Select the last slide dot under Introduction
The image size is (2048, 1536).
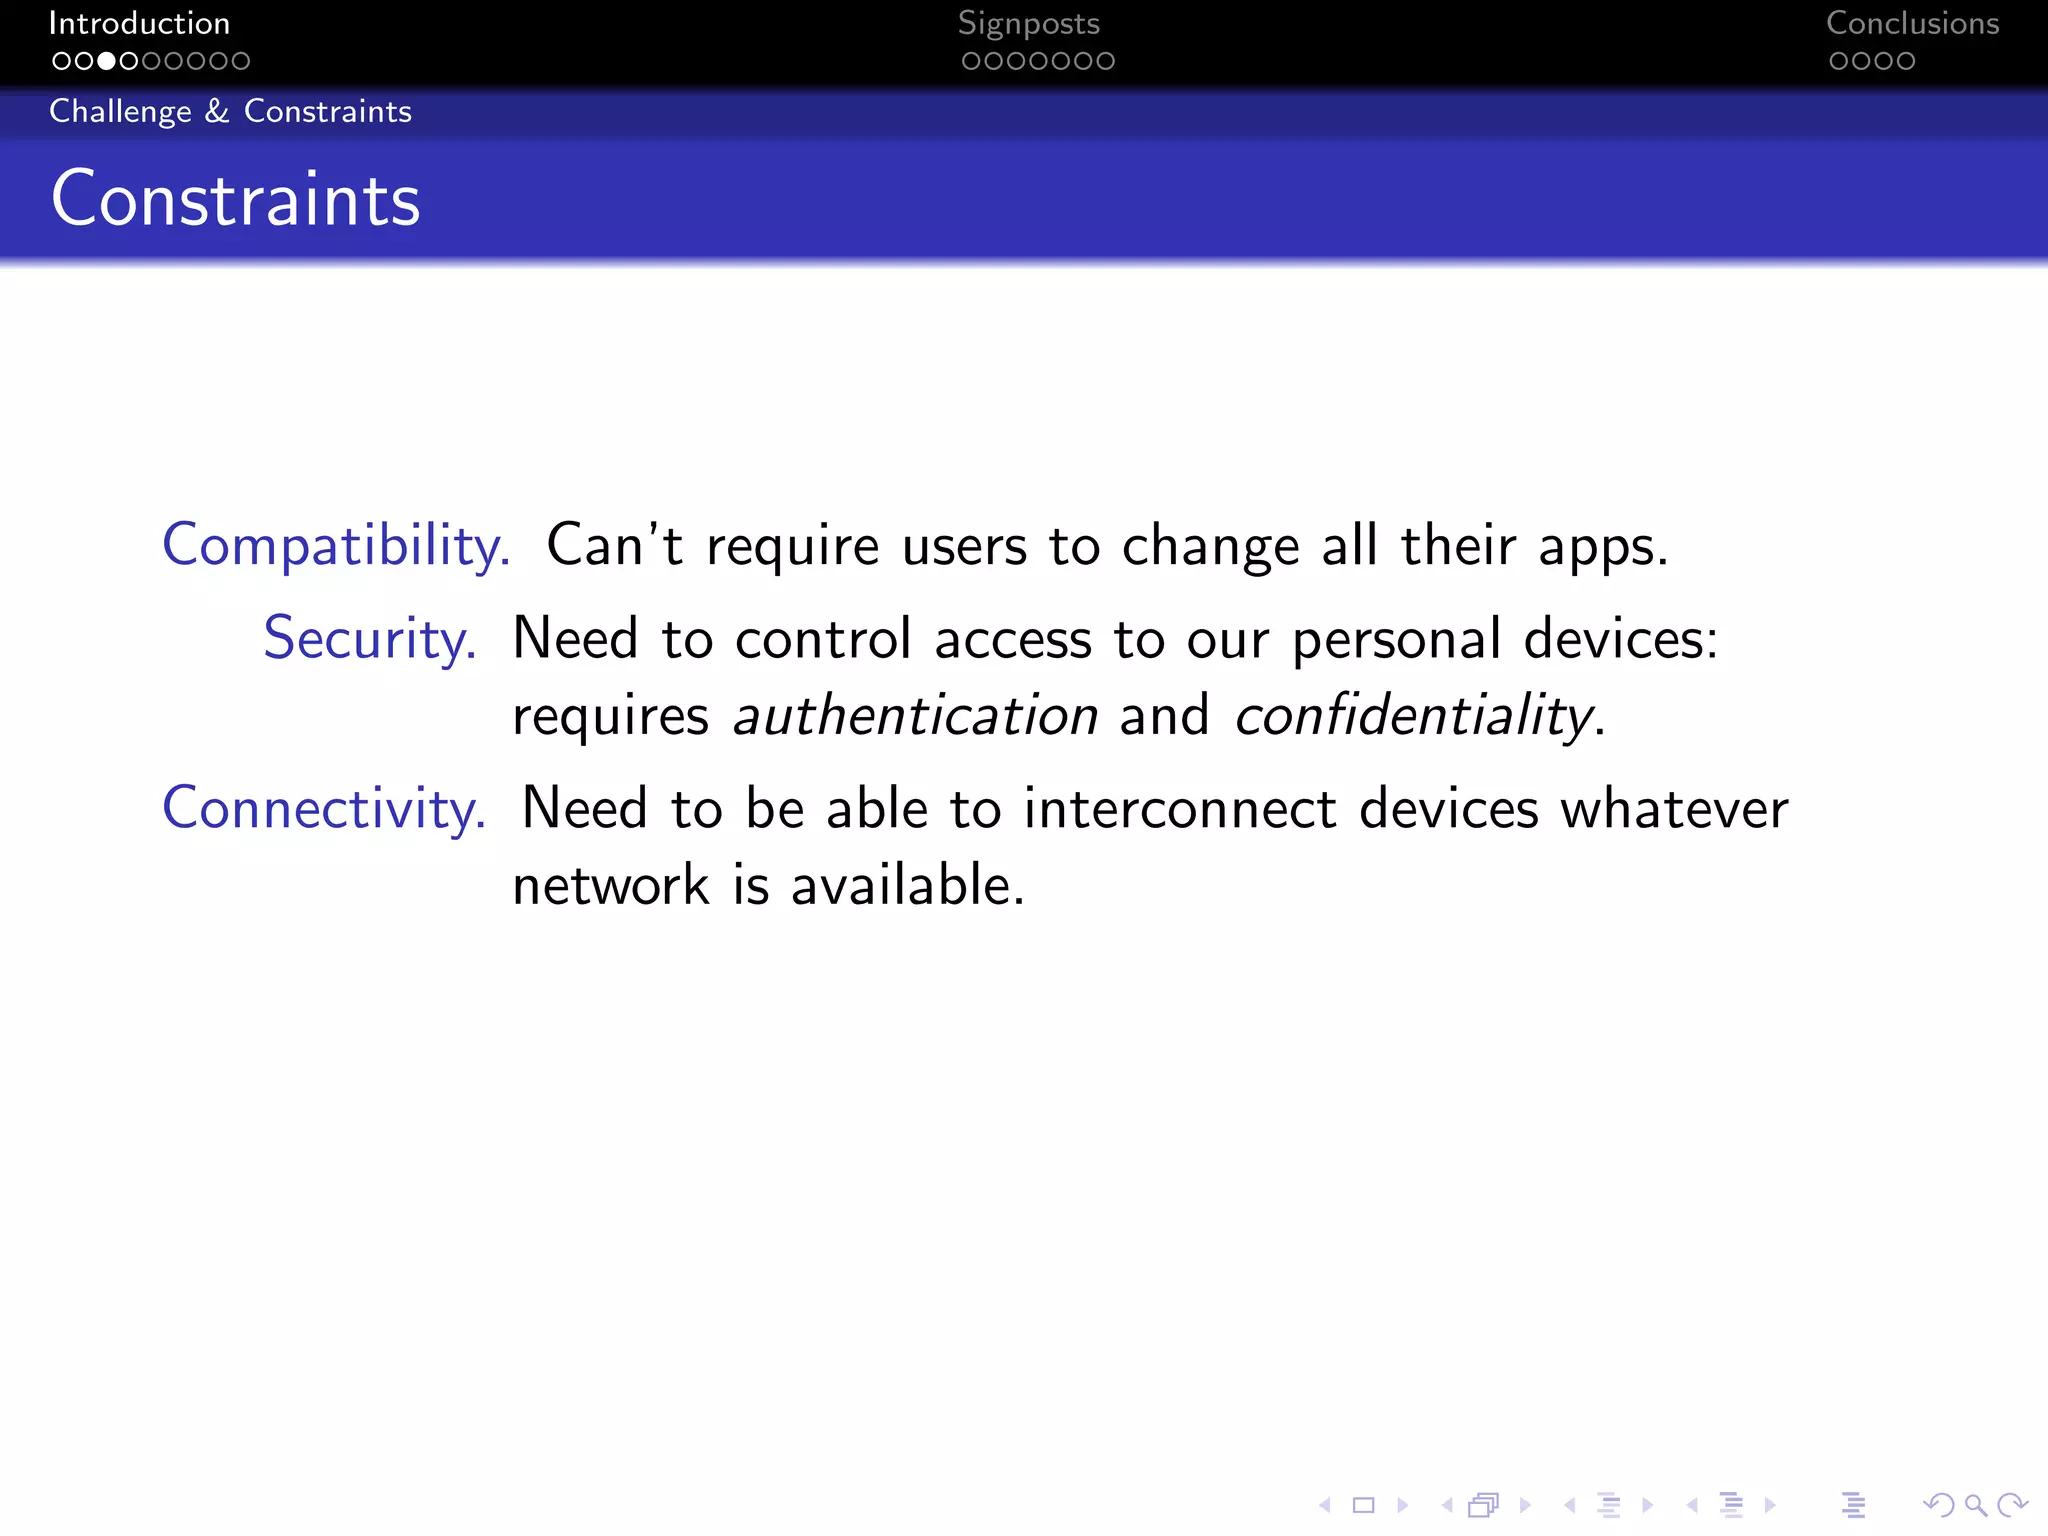pos(240,61)
